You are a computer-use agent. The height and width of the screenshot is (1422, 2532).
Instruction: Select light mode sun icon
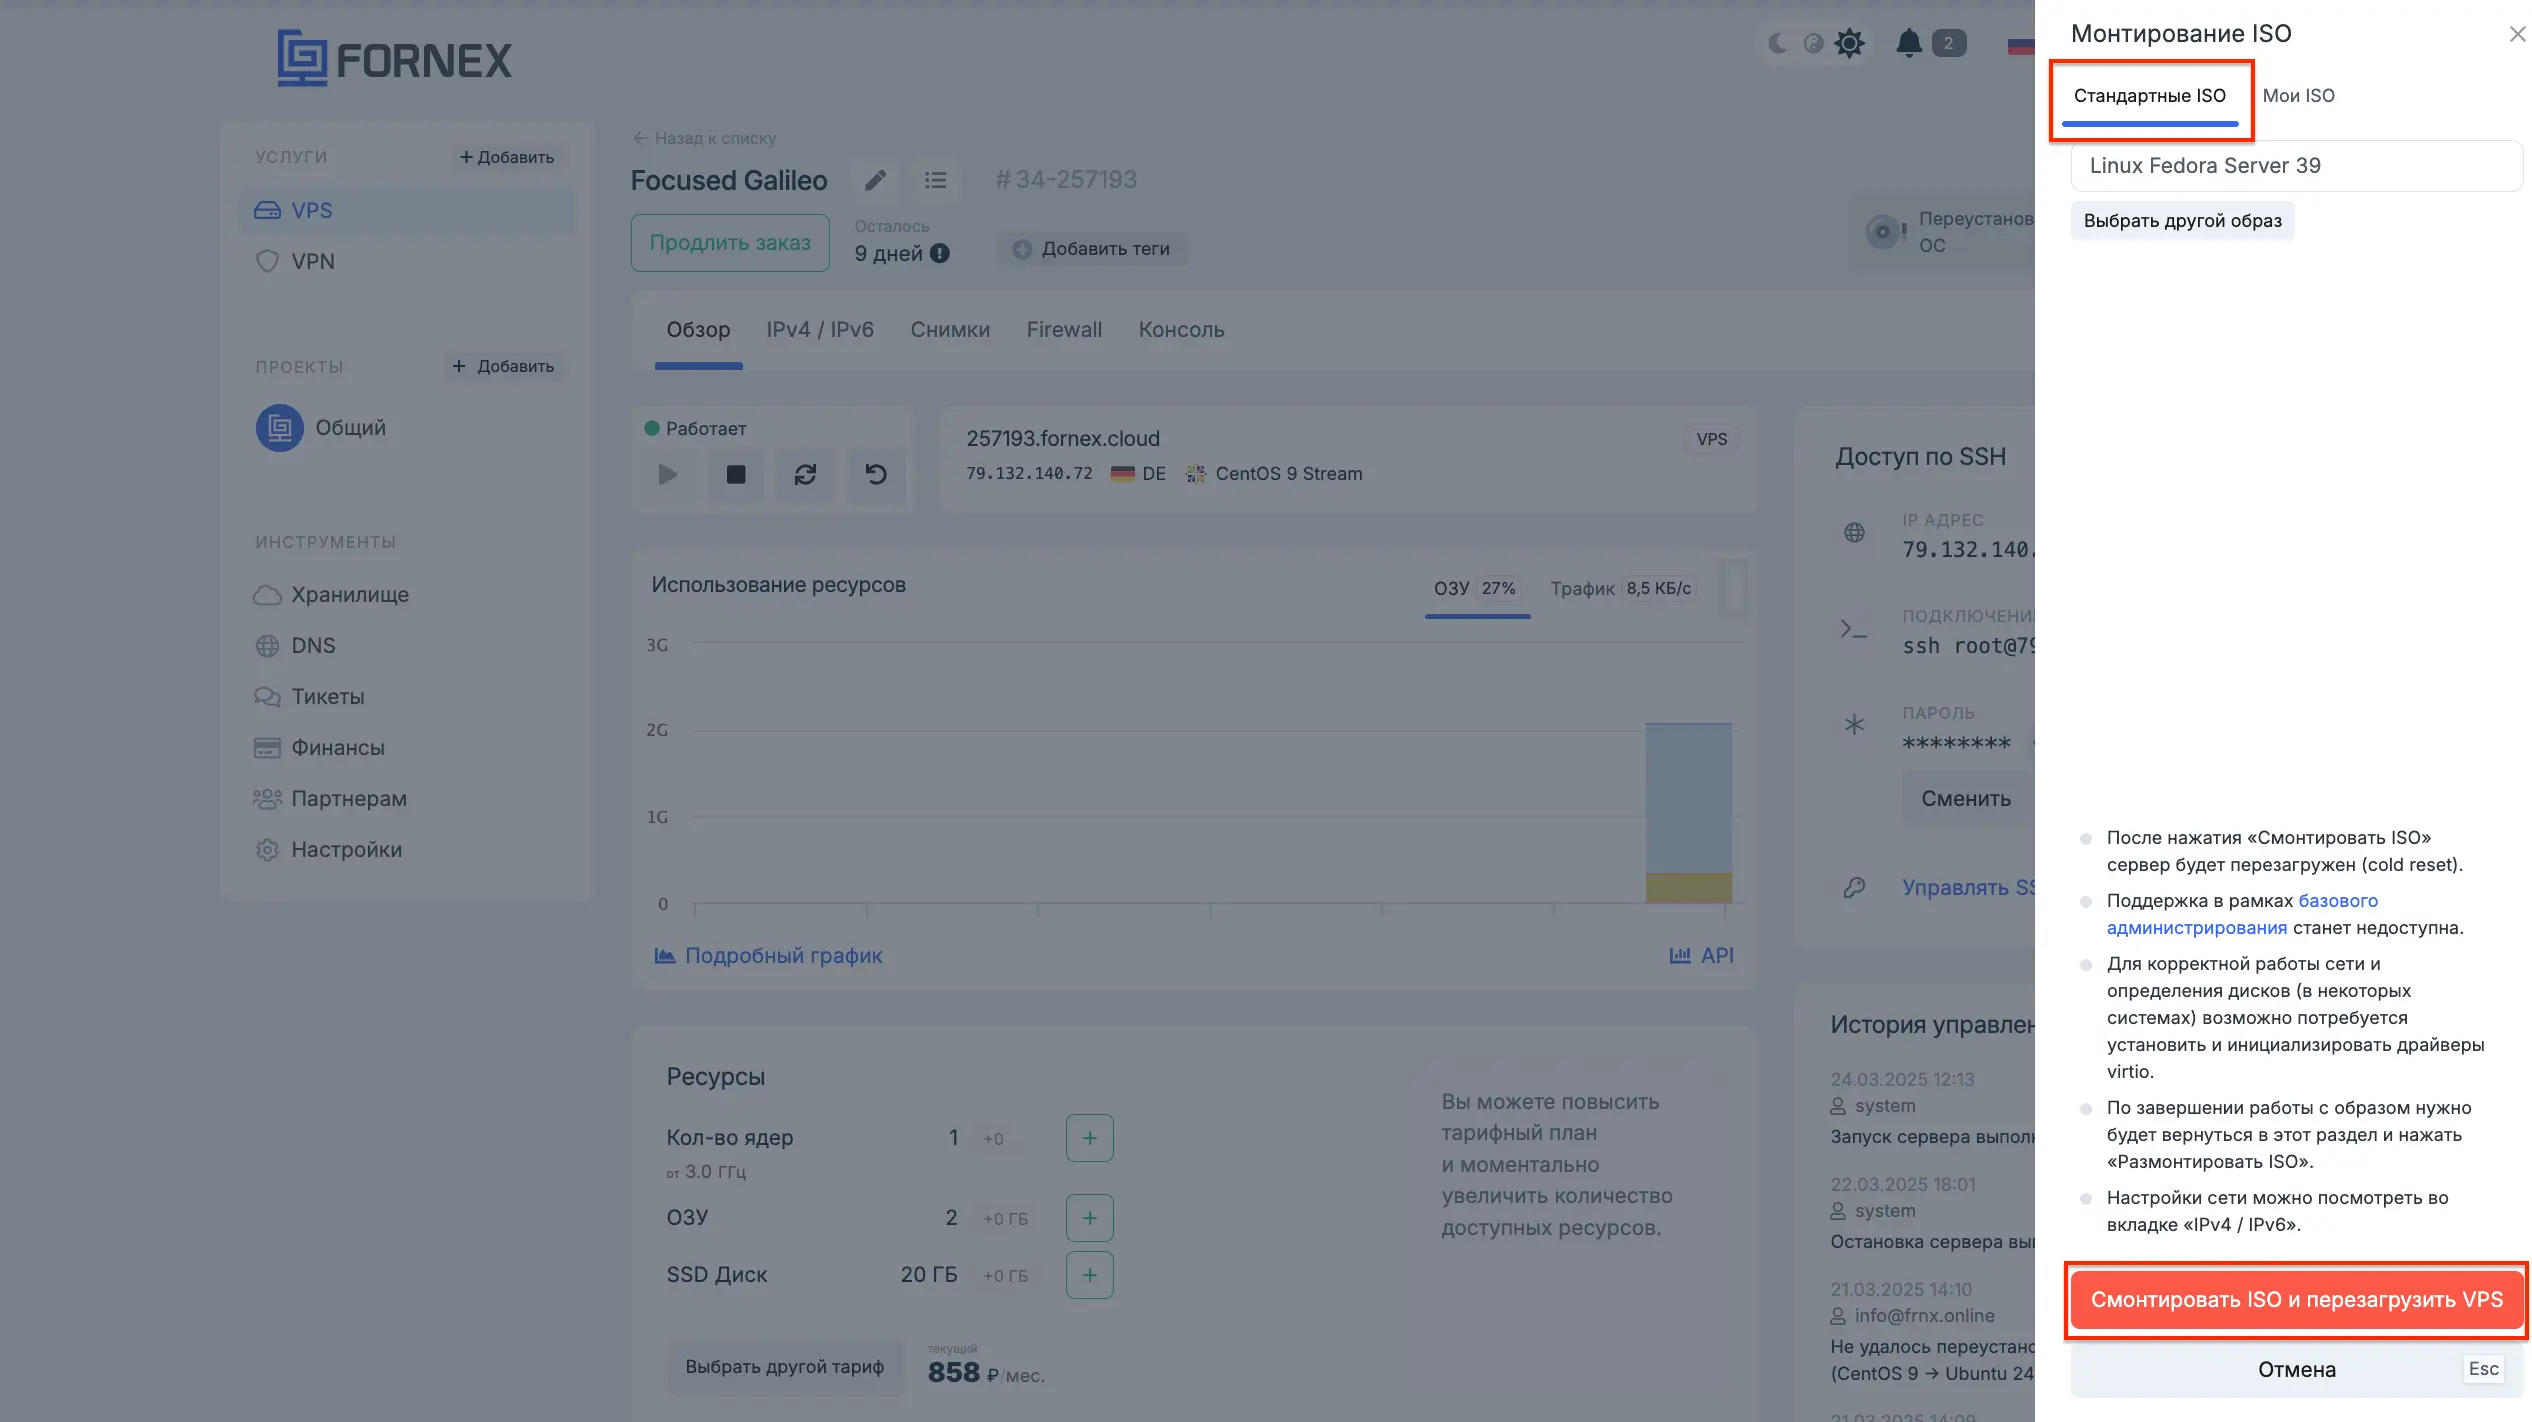(1850, 43)
